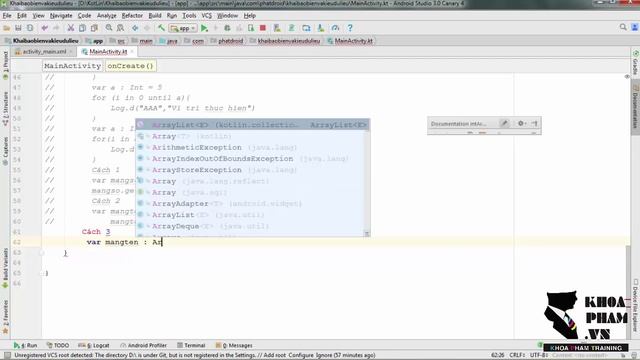Viewport: 640px width, 360px height.
Task: Open Find with the magnifier icon
Action: click(109, 28)
